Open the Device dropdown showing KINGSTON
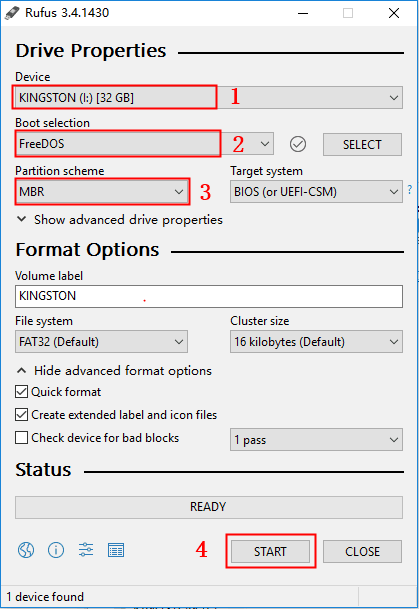 pos(209,97)
